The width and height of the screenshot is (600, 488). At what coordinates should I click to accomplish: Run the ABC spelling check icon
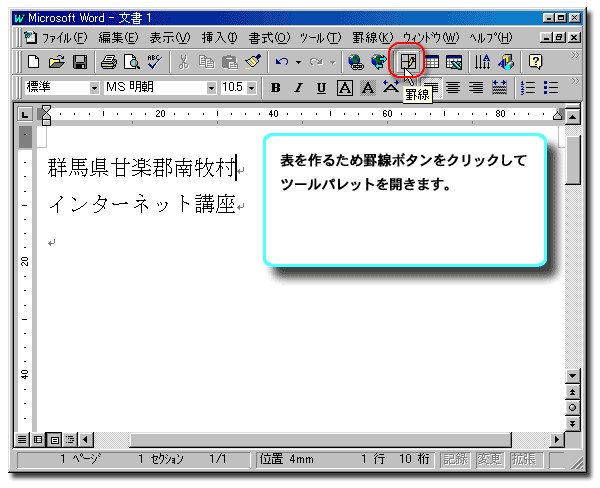coord(155,62)
